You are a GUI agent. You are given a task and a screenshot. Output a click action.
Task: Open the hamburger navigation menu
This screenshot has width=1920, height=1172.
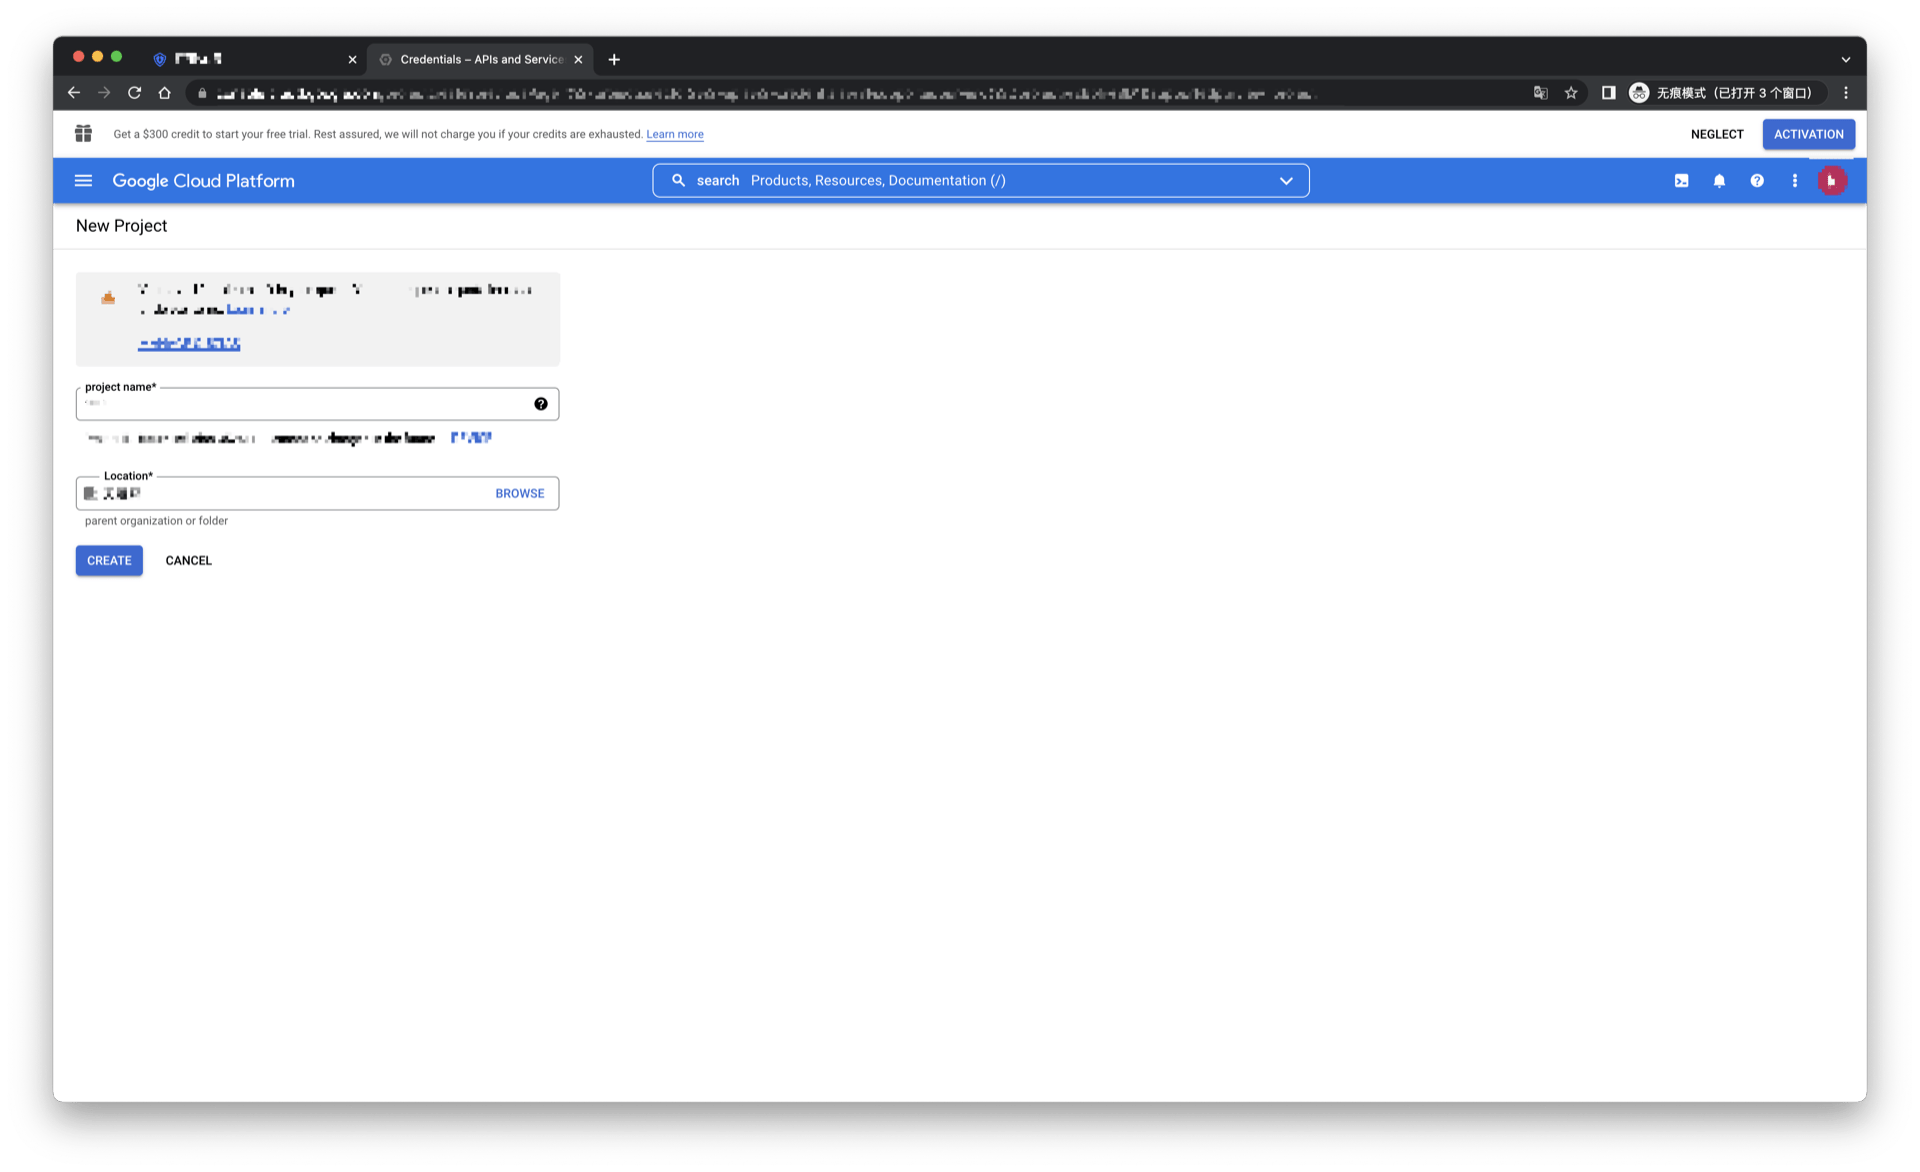83,181
